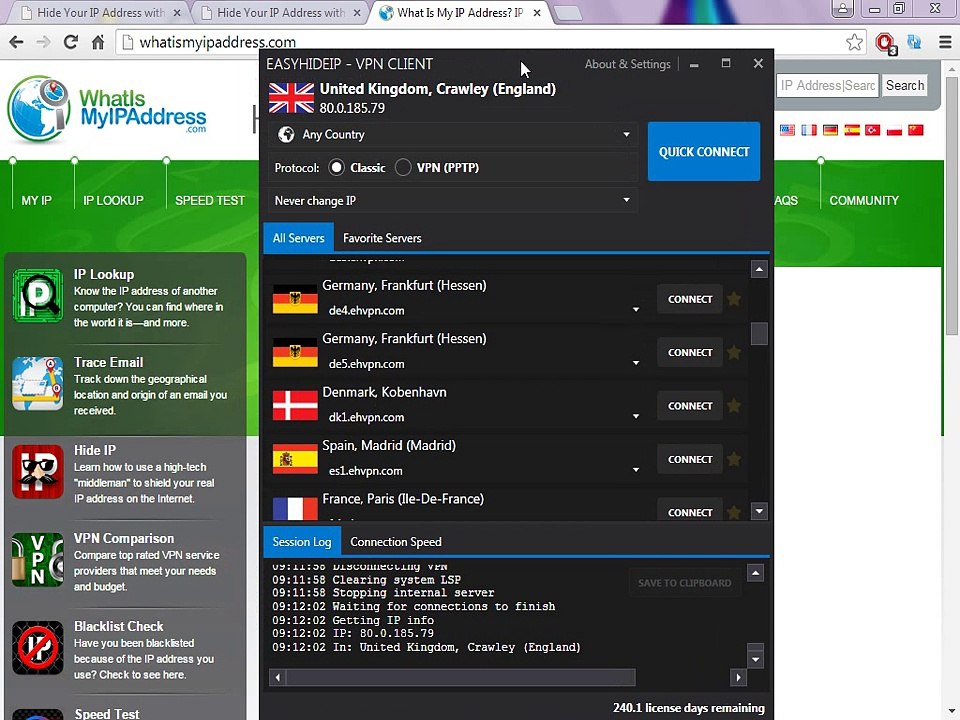Image resolution: width=960 pixels, height=720 pixels.
Task: Click the Blacklist Check icon
Action: [x=37, y=647]
